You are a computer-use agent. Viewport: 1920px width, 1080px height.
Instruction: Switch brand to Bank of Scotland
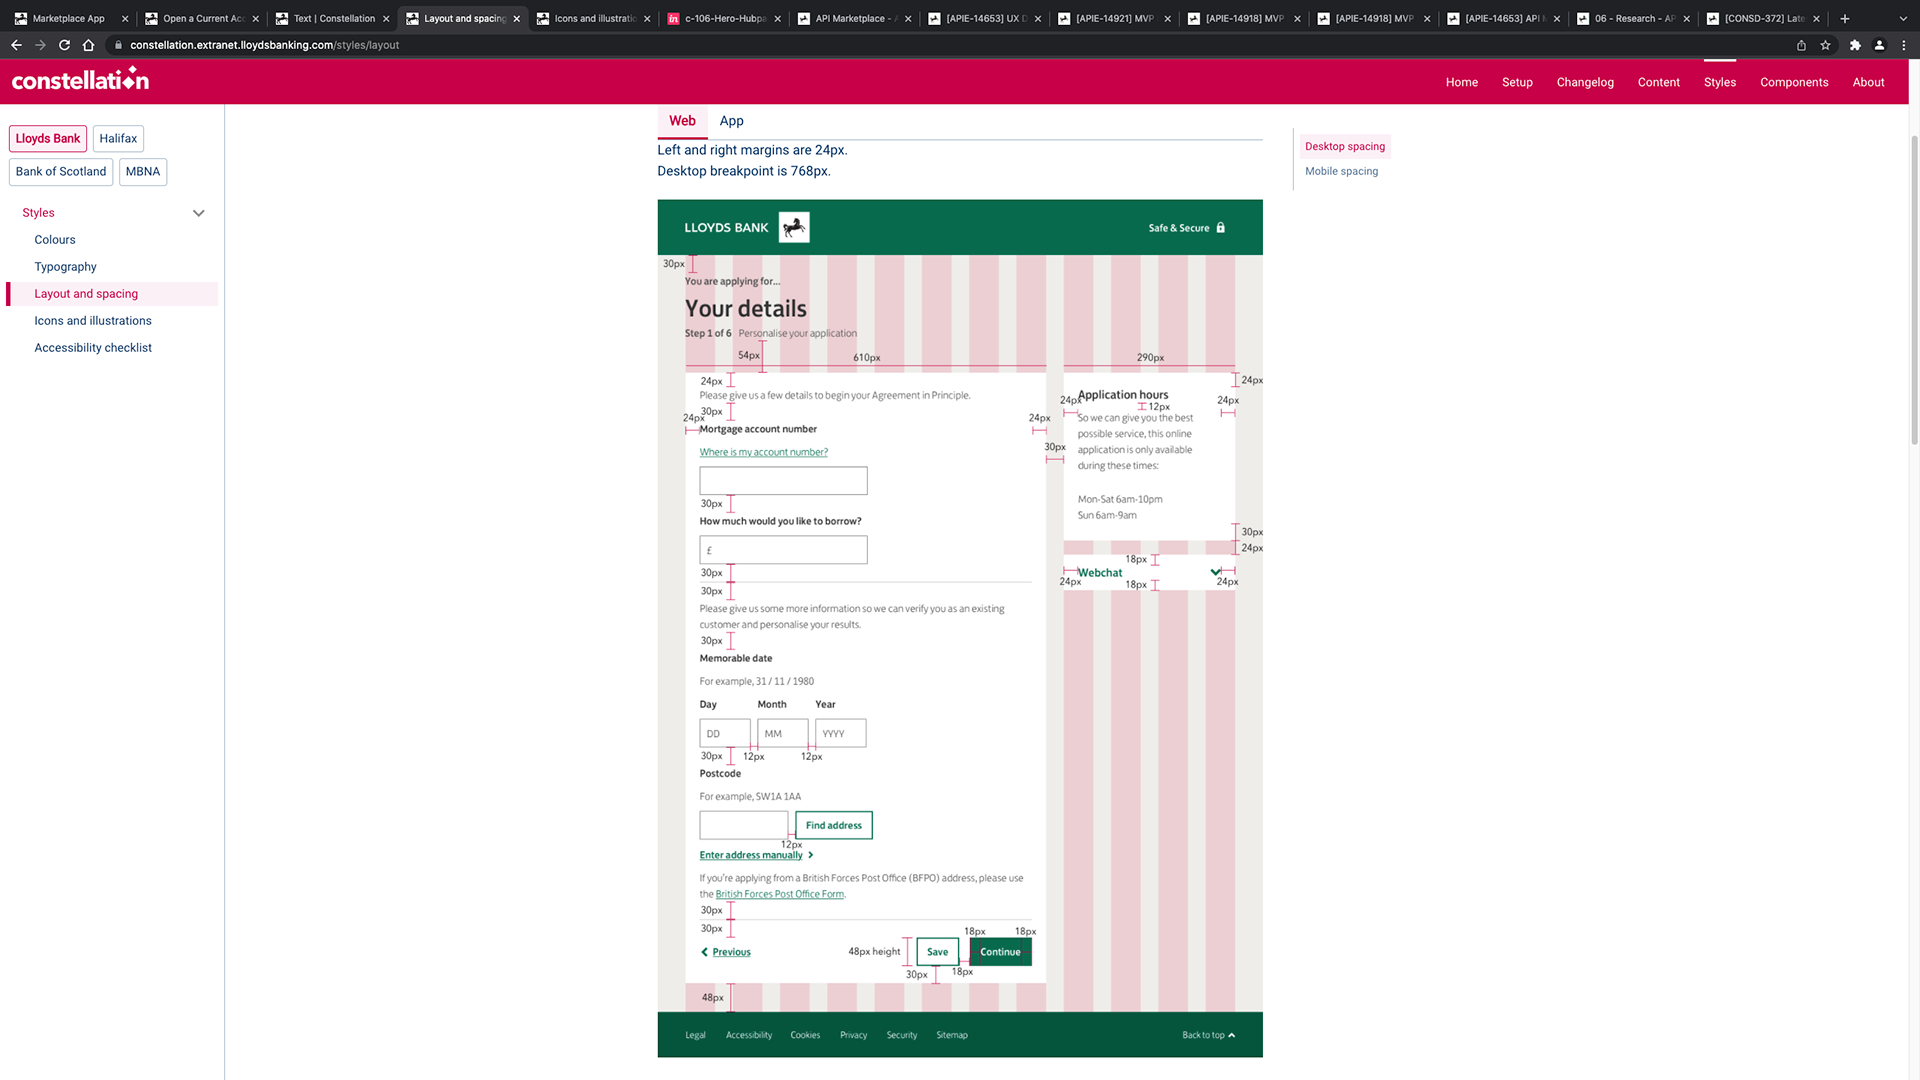pyautogui.click(x=61, y=171)
